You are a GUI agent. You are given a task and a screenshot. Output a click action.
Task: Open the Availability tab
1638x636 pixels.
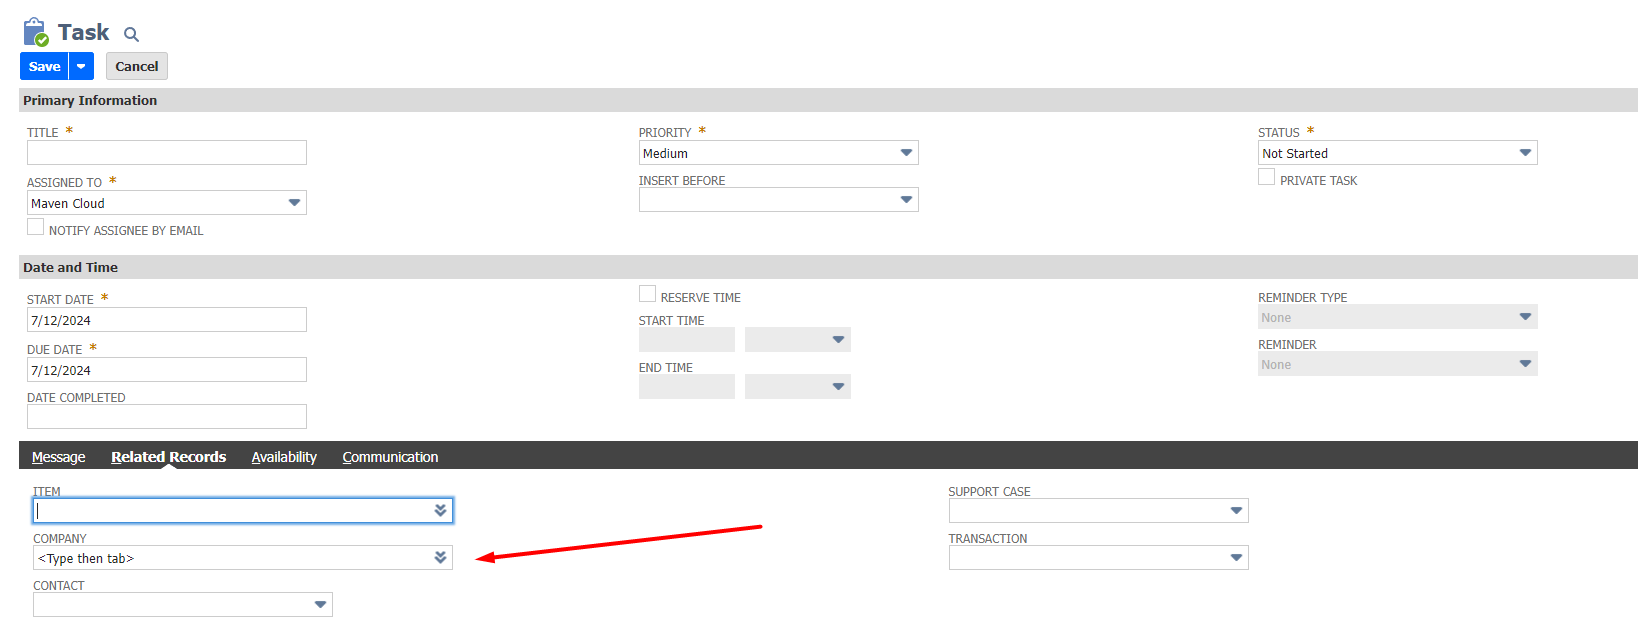(284, 457)
